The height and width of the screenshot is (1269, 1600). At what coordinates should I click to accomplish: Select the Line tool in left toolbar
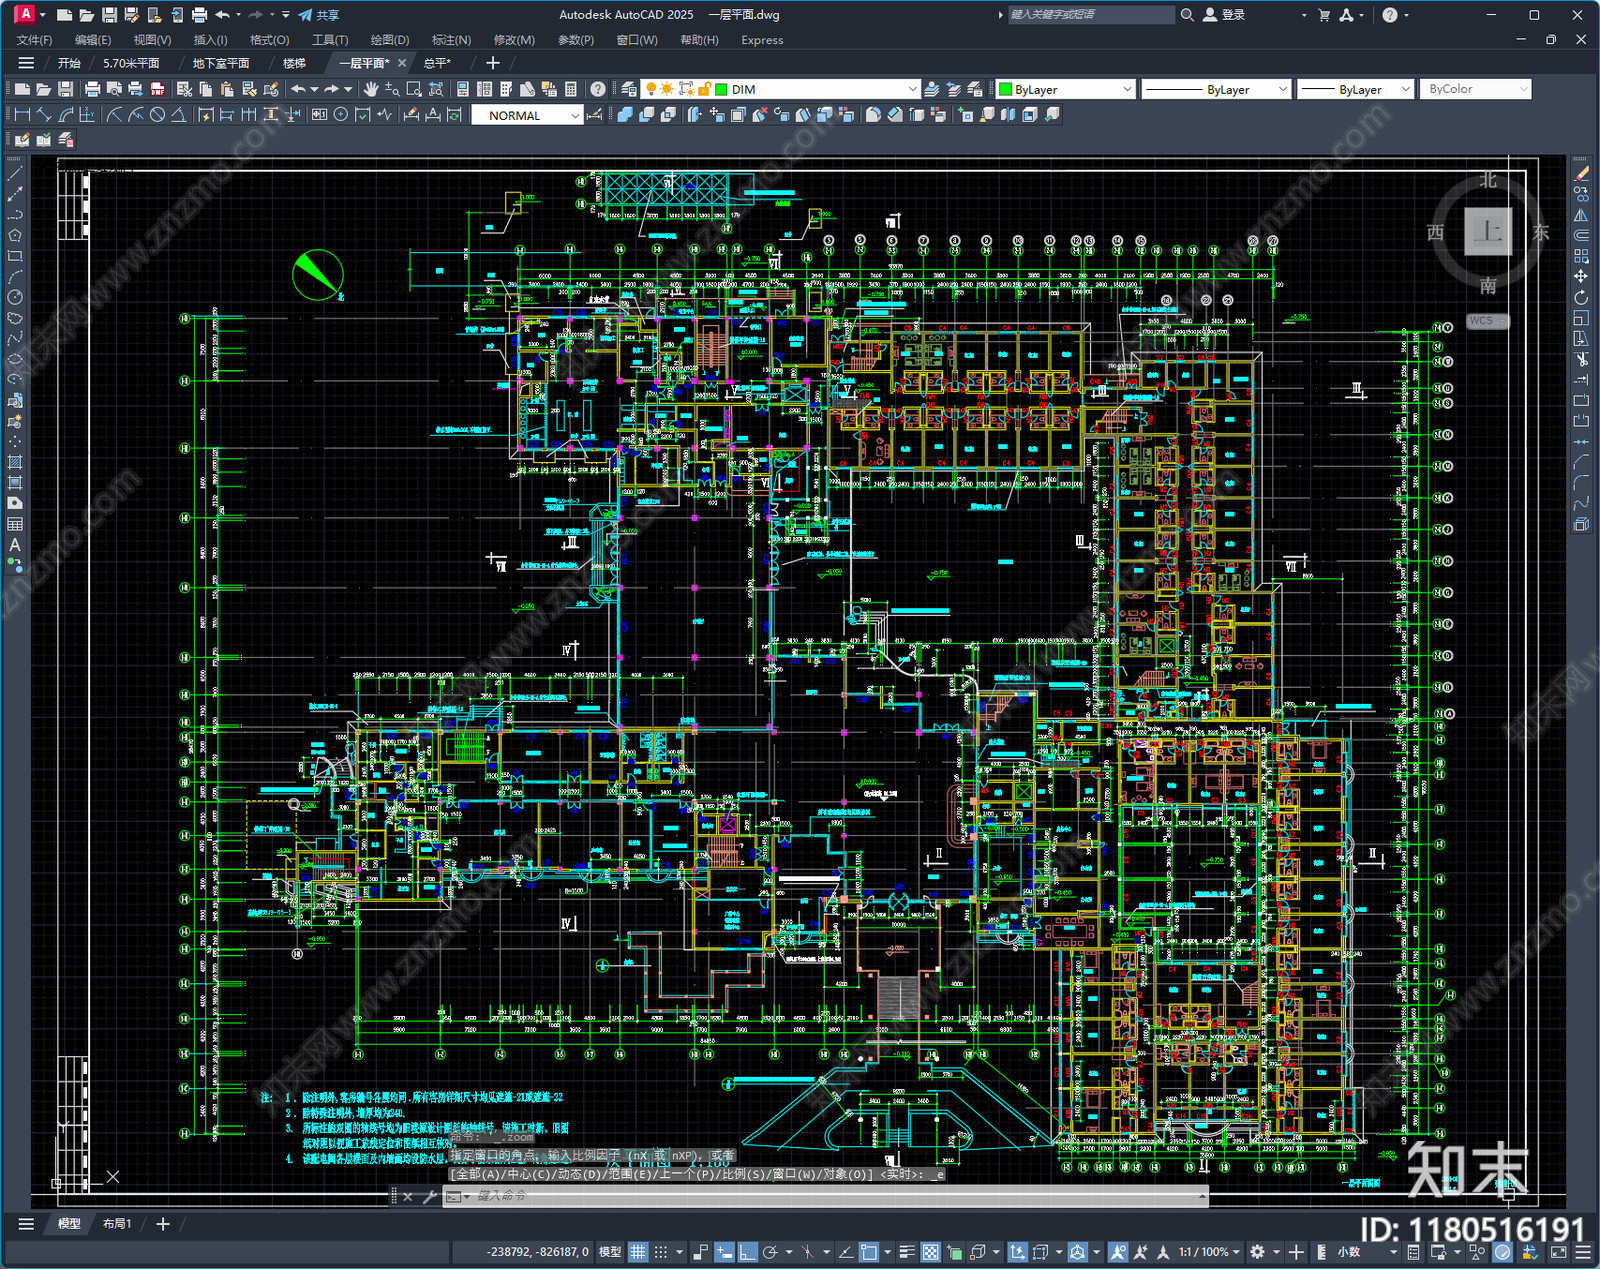15,174
